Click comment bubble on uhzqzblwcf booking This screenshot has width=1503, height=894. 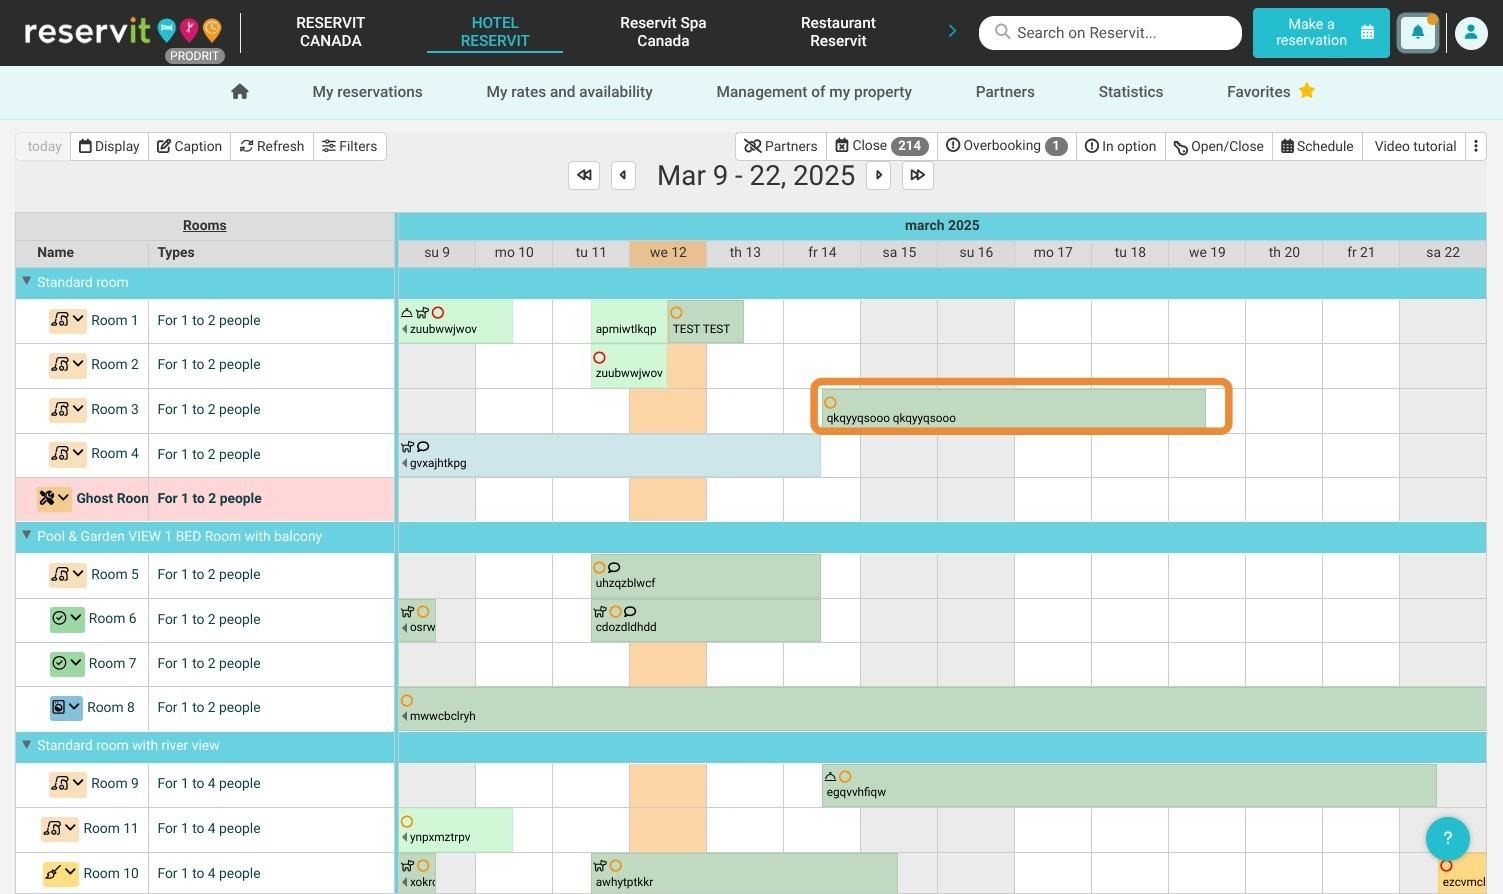coord(614,567)
